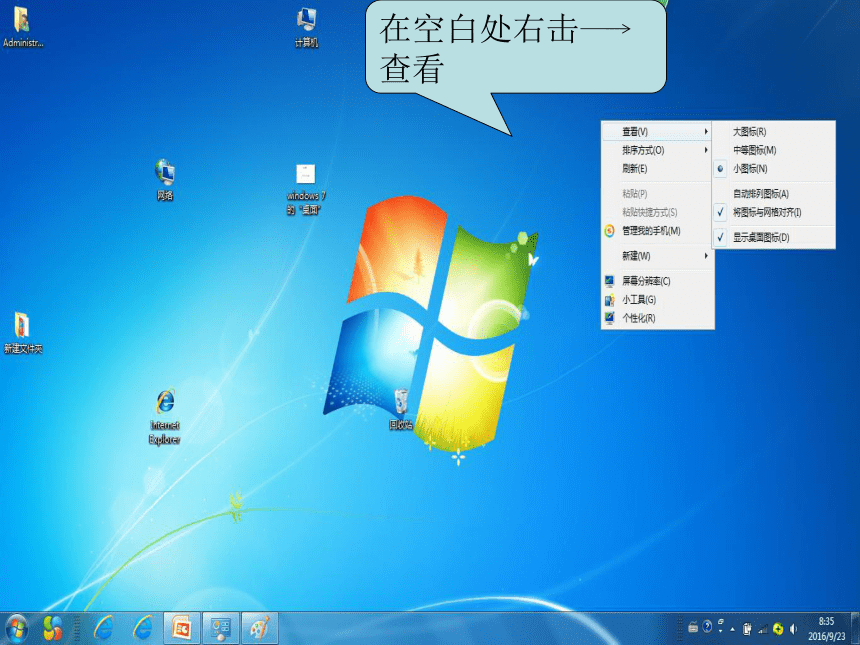
Task: Click the network signal tray icon
Action: (763, 629)
